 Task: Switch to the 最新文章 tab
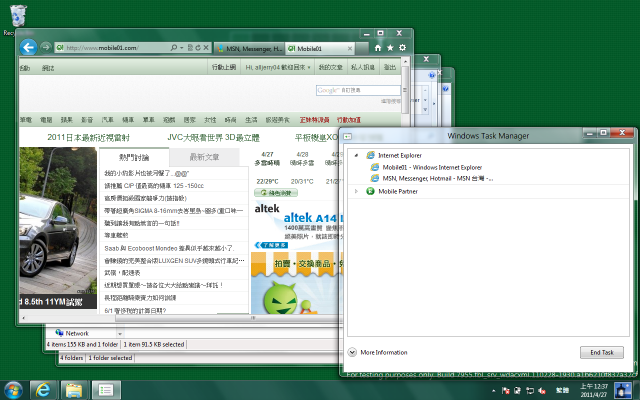[x=204, y=157]
